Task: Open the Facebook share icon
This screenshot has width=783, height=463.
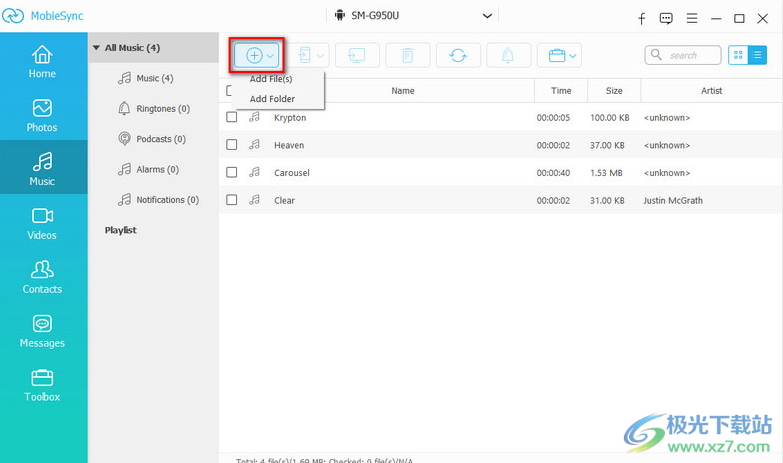Action: [642, 19]
